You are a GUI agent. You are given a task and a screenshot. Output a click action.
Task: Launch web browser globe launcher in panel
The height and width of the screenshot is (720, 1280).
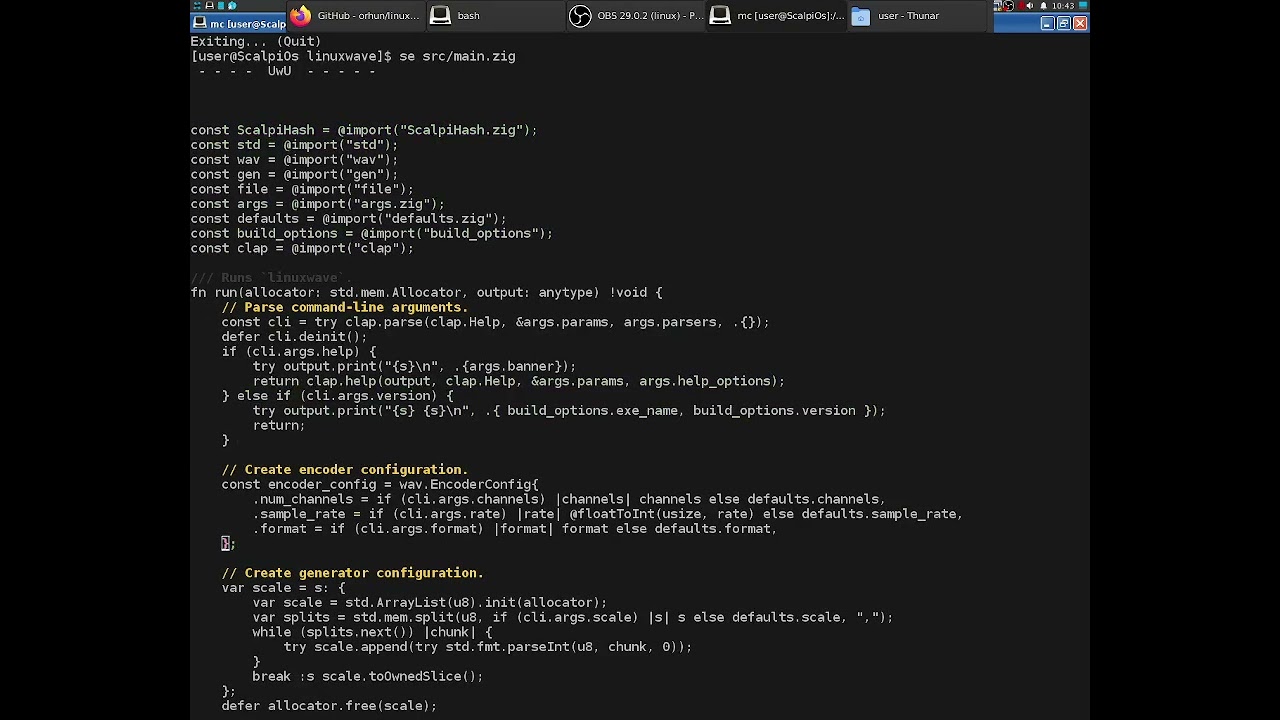(x=232, y=6)
